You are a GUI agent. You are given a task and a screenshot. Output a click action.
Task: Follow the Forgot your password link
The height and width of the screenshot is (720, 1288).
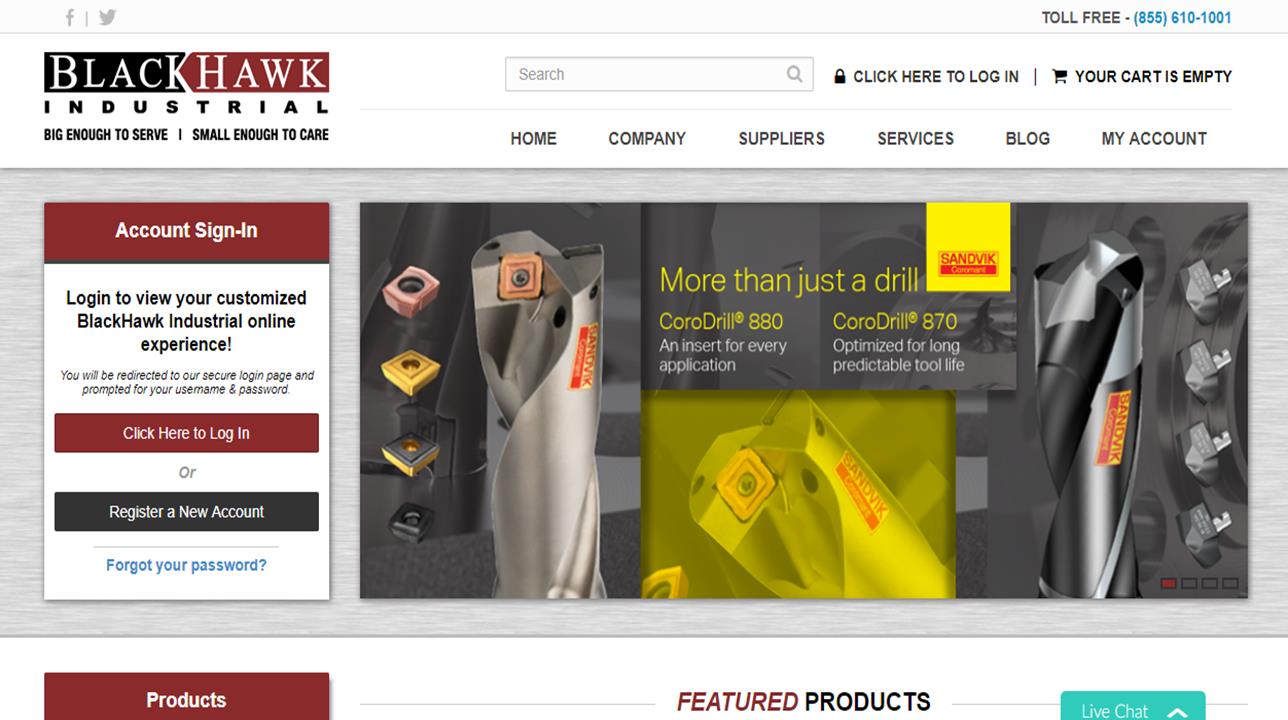tap(186, 565)
